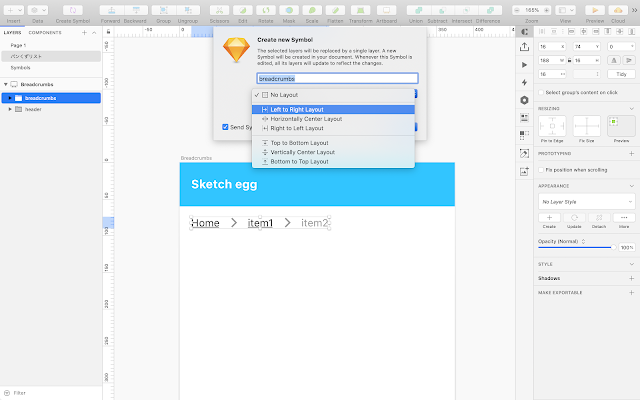This screenshot has width=640, height=400.
Task: Collapse the Breadcrumbs artboard in layer list
Action: coord(6,84)
